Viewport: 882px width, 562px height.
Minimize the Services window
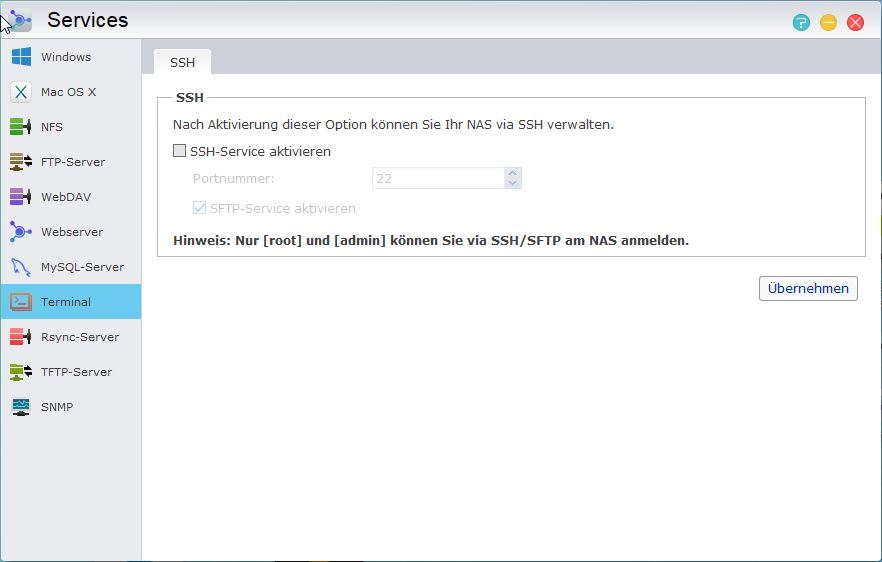coord(828,23)
